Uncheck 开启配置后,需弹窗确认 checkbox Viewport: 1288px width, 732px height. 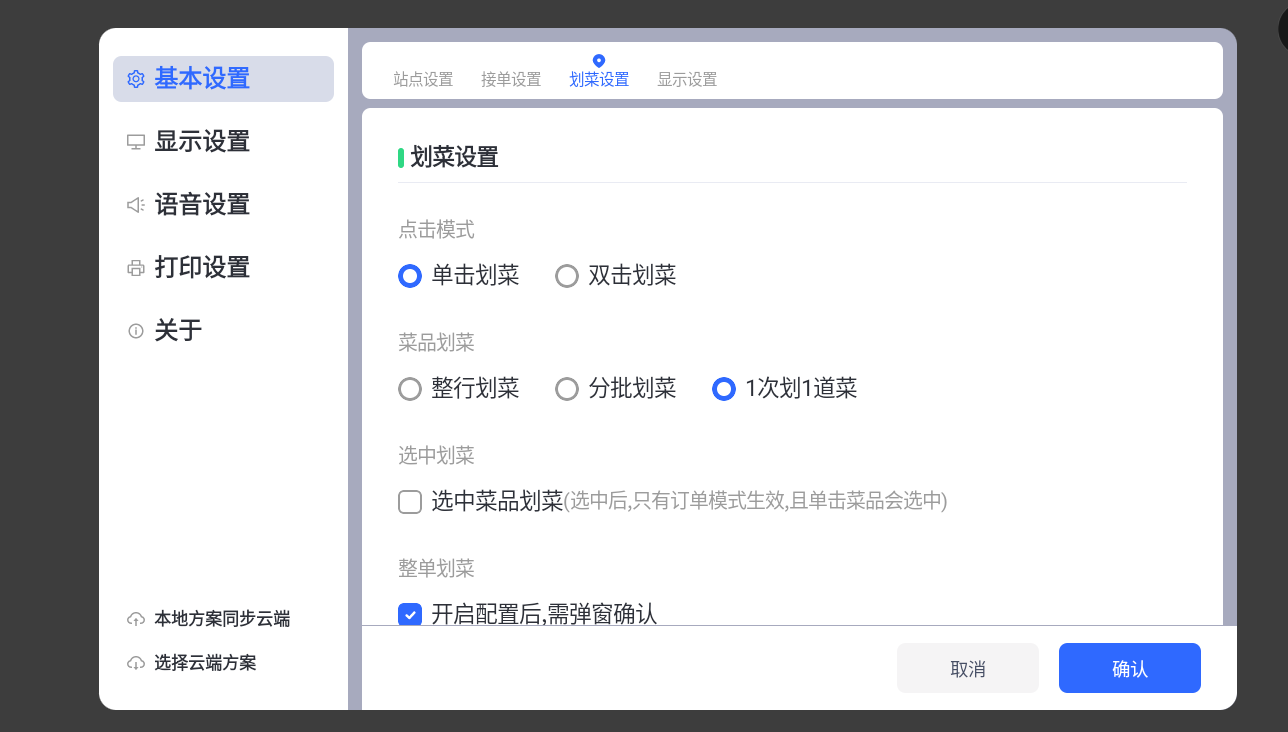click(410, 614)
